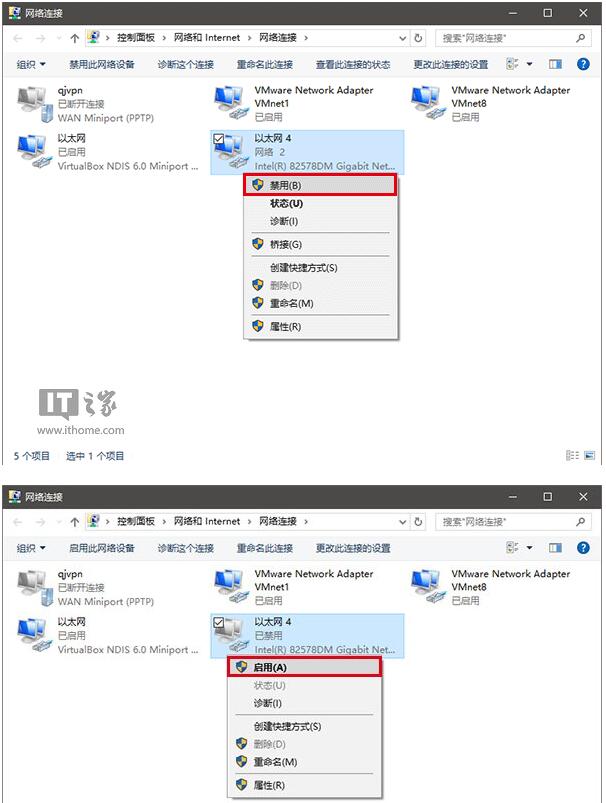The image size is (606, 803).
Task: Switch to details view icon in status bar
Action: pos(572,455)
